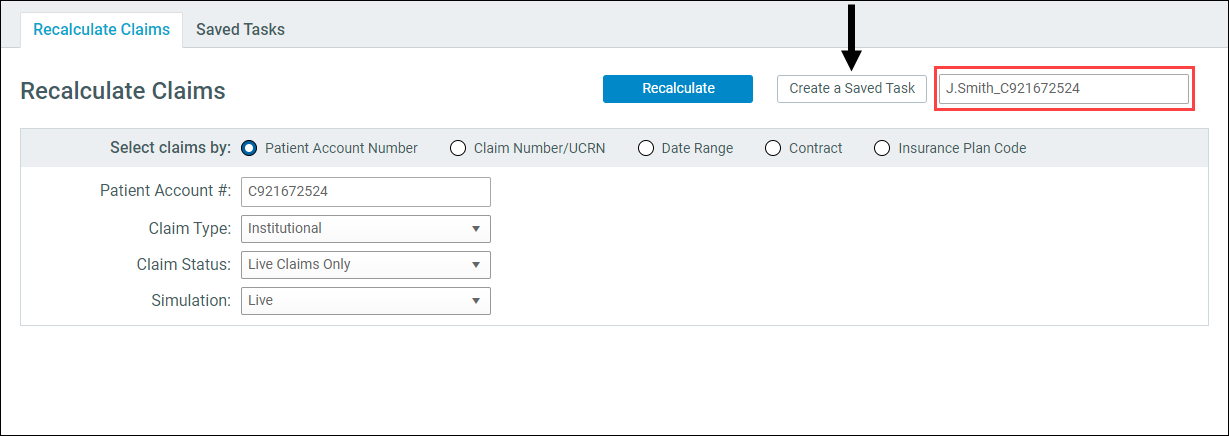Select Insurance Plan Code radio button

[882, 148]
